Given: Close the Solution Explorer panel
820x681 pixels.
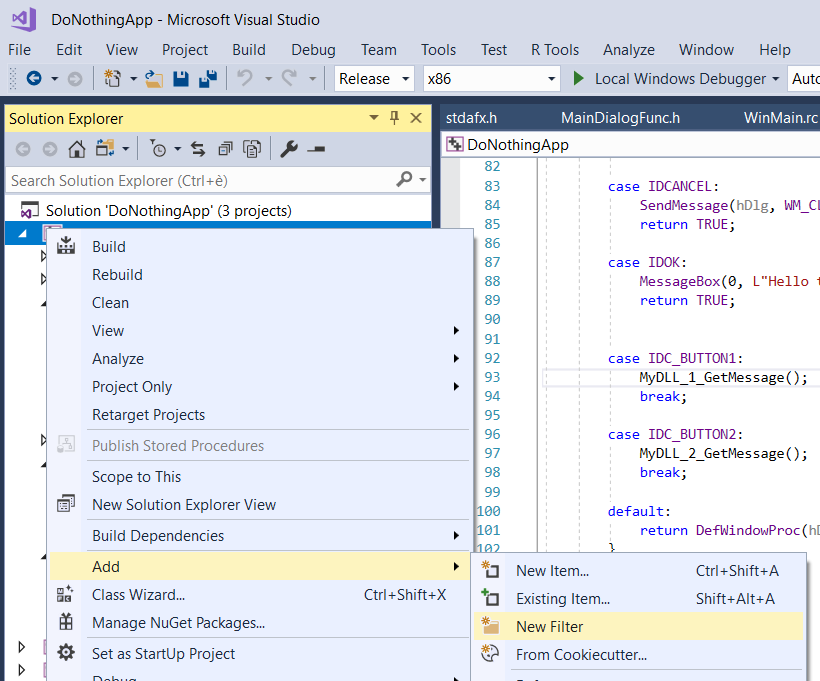Looking at the screenshot, I should tap(416, 118).
